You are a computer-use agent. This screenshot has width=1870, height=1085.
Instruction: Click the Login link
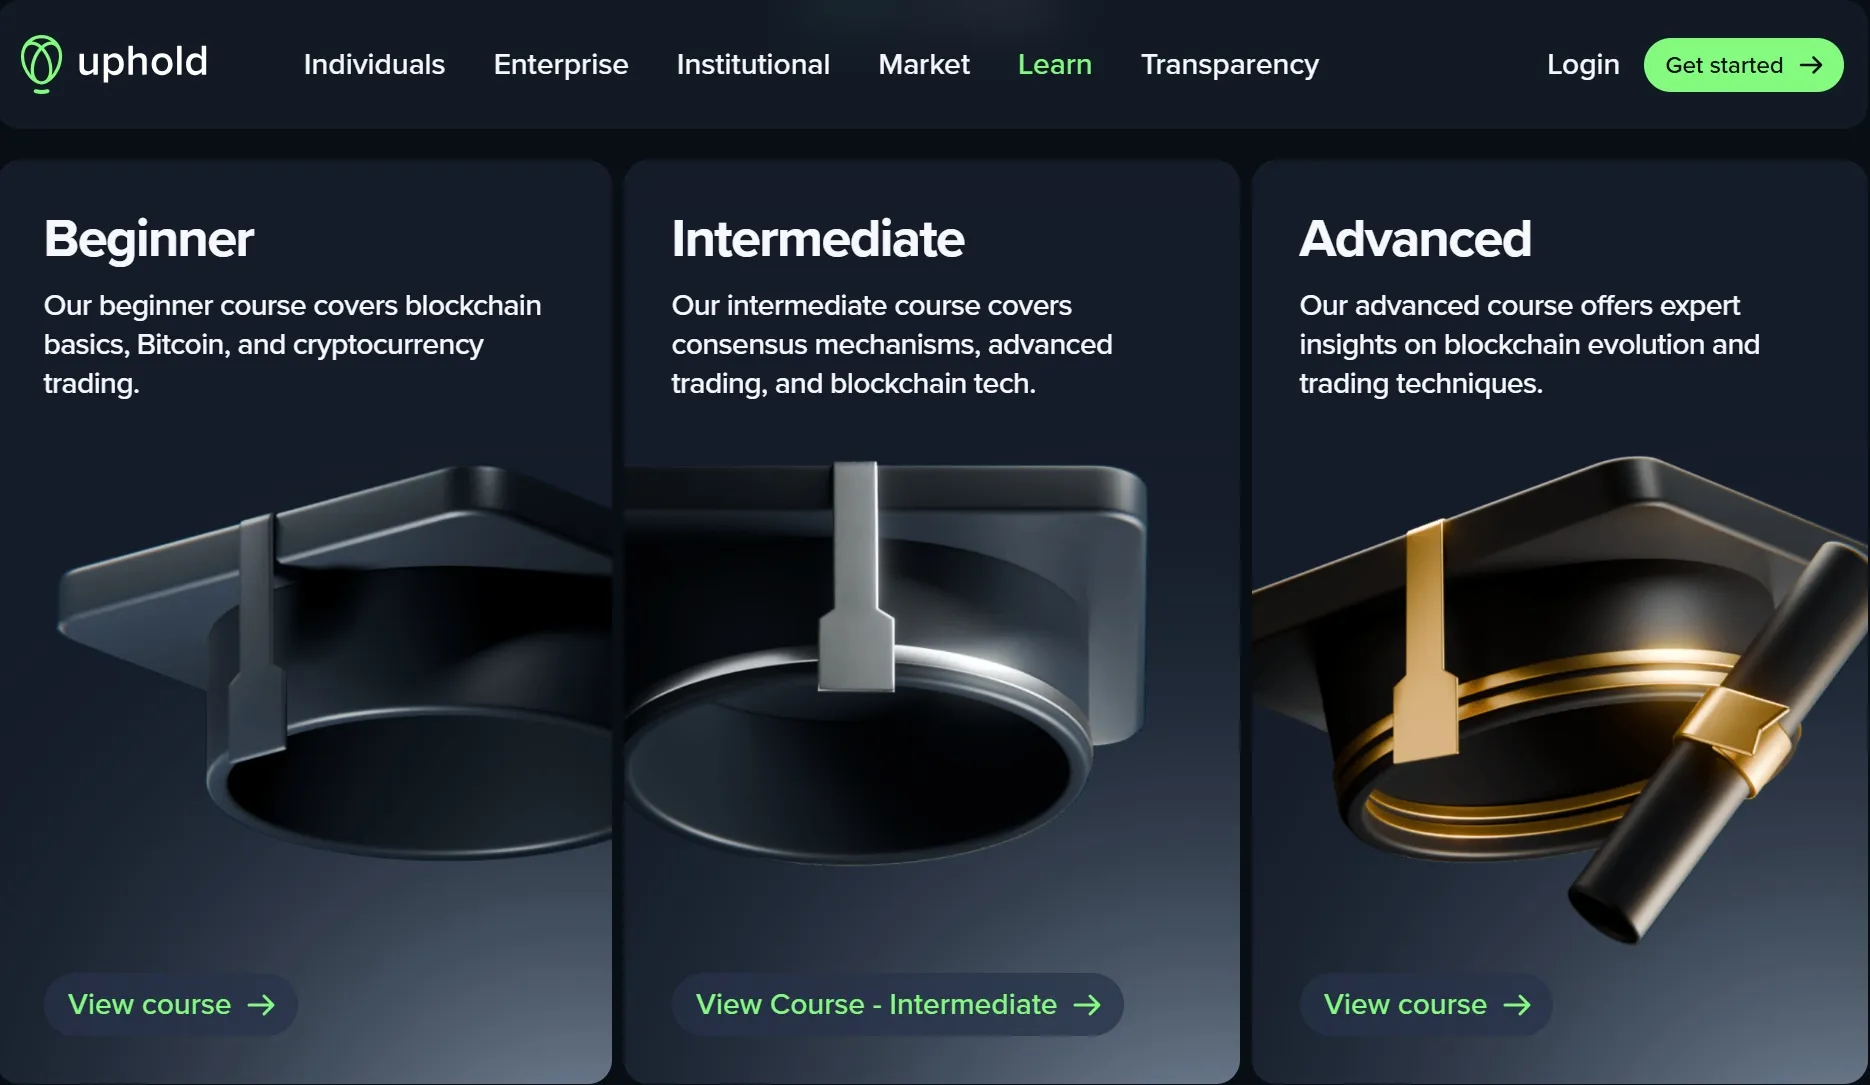click(1583, 65)
